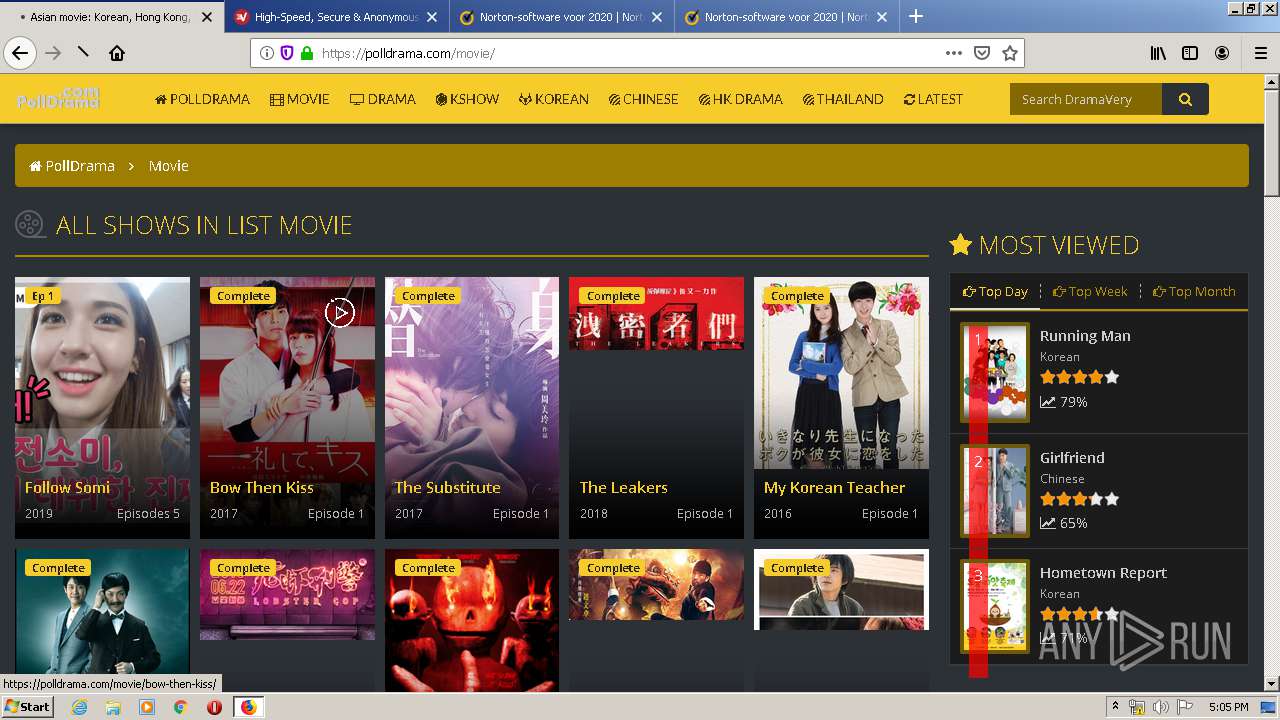Open page actions three-dots menu
The height and width of the screenshot is (720, 1280).
(954, 53)
